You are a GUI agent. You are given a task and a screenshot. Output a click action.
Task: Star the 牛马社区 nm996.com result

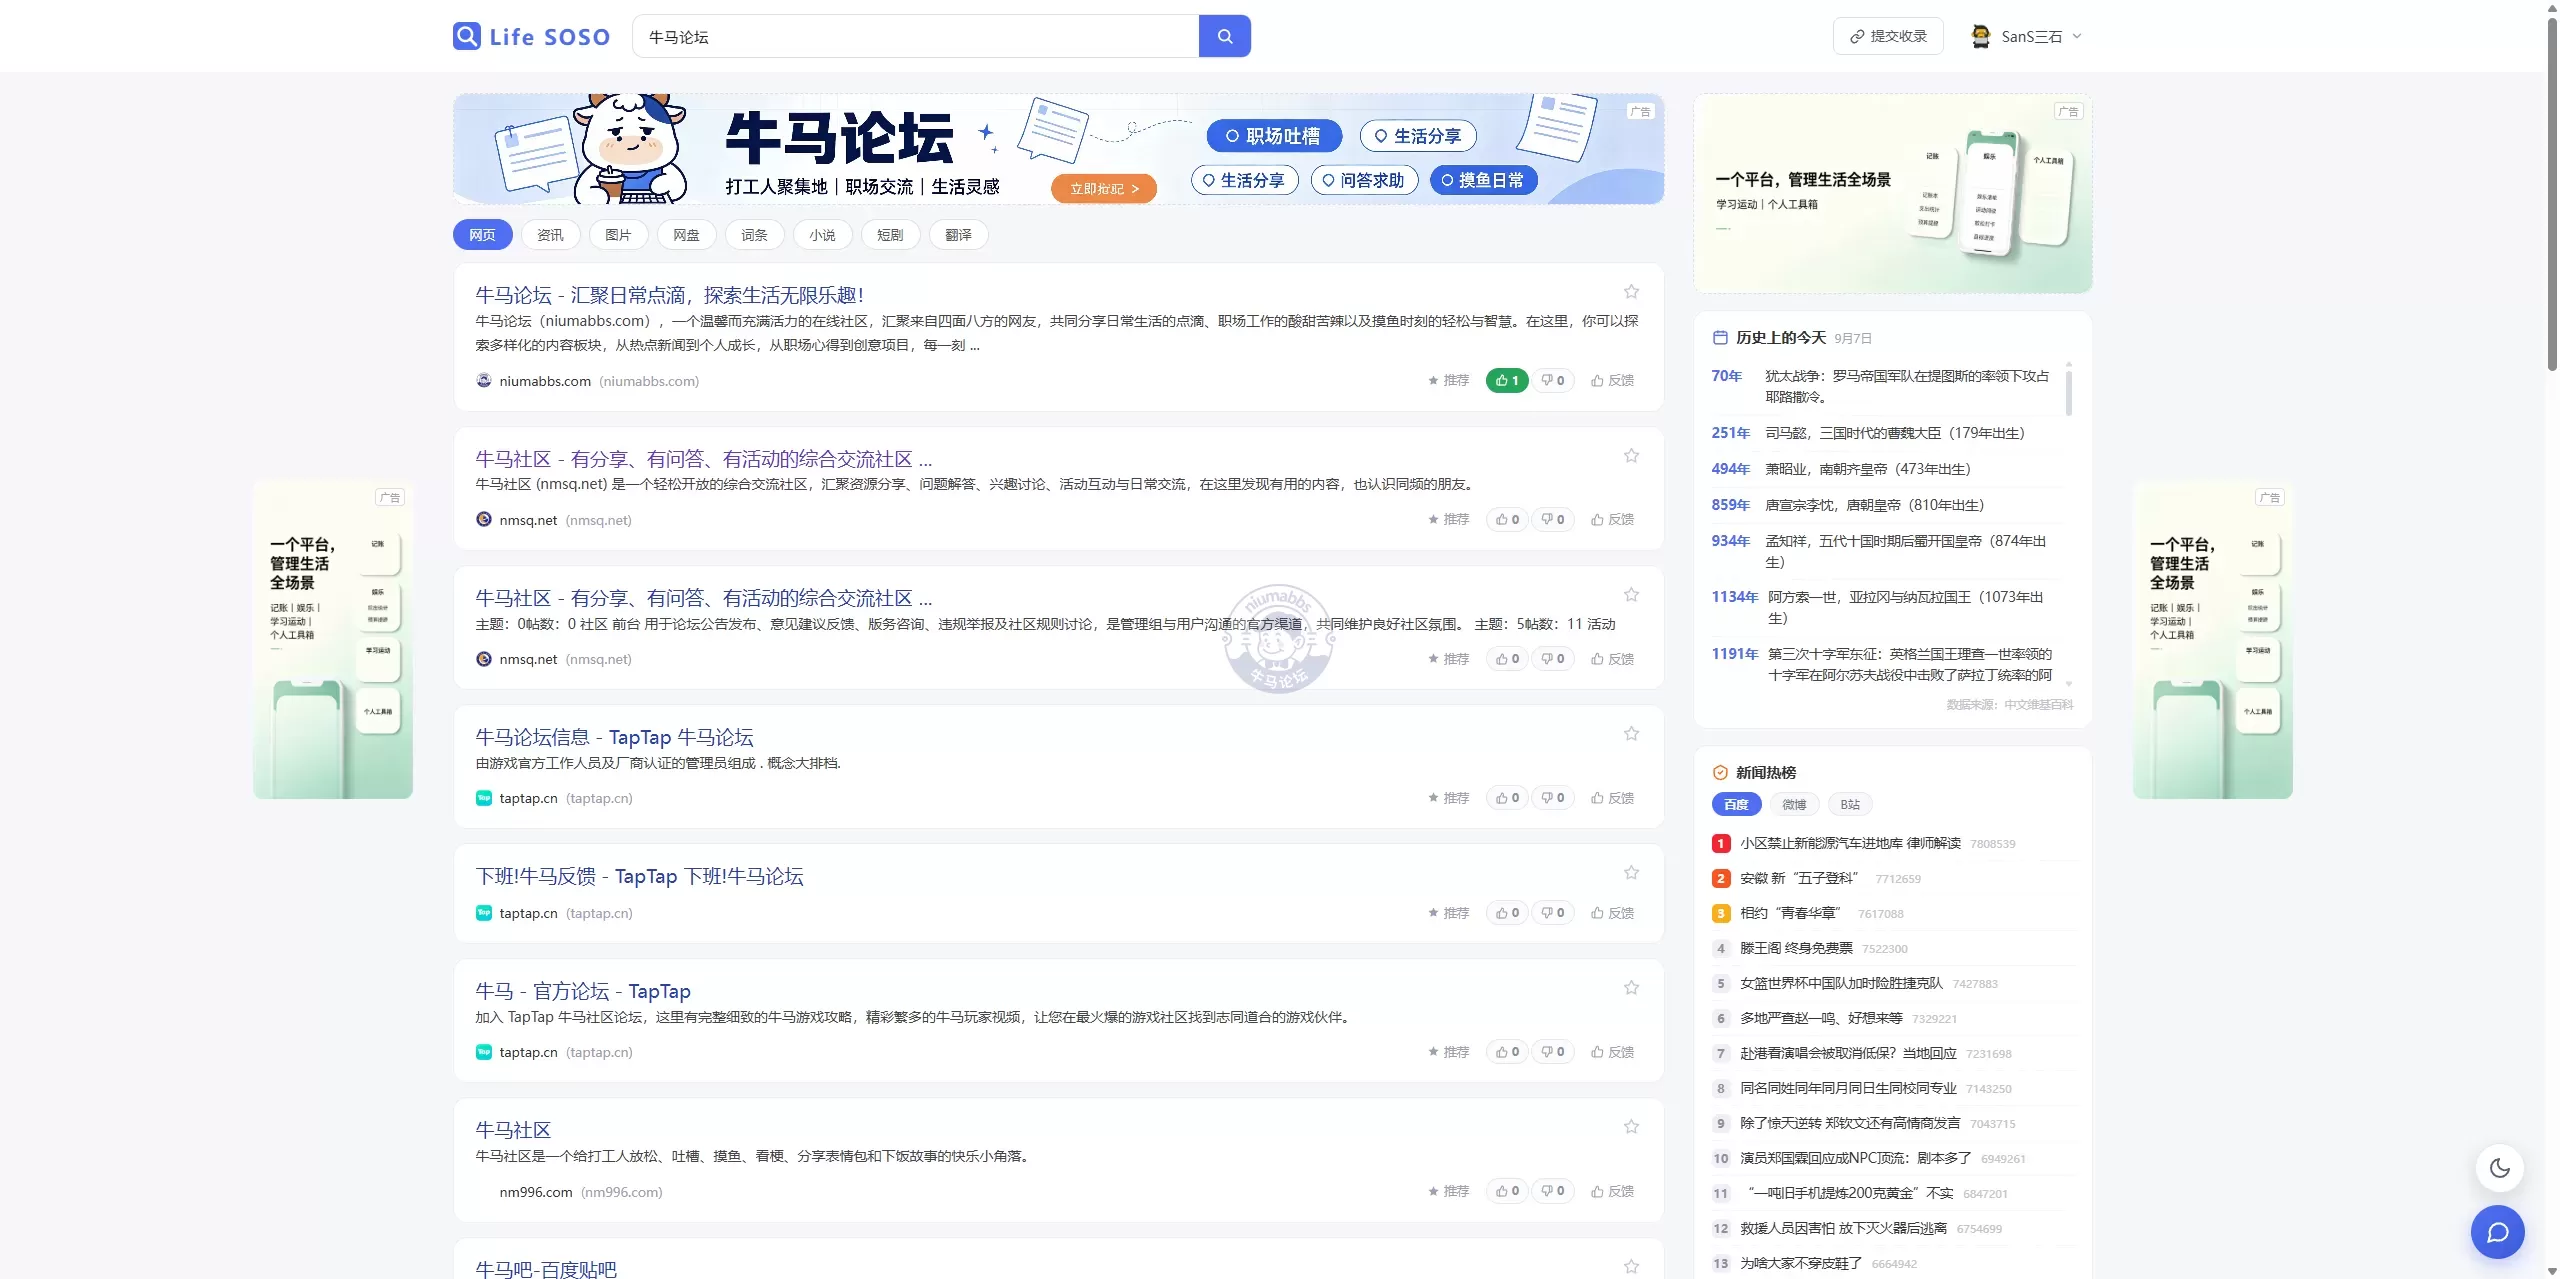click(x=1631, y=1127)
